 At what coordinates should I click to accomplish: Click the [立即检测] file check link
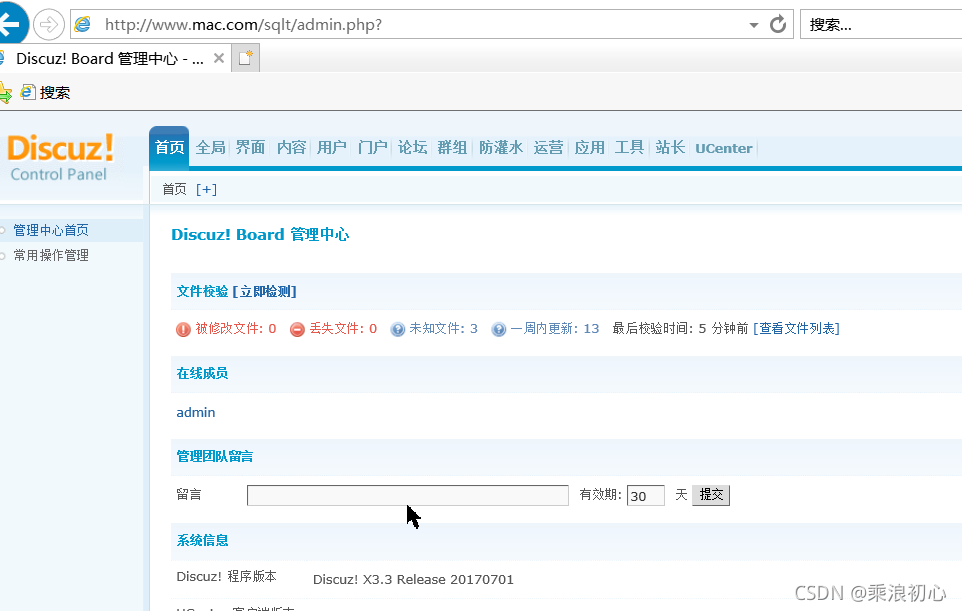pyautogui.click(x=264, y=291)
